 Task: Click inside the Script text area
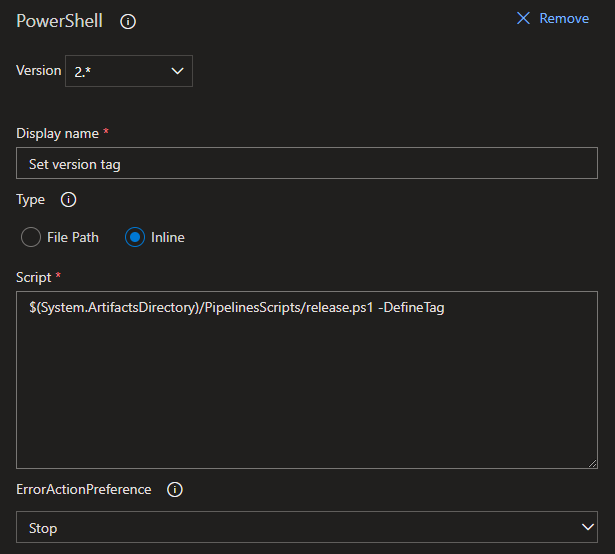(x=307, y=380)
